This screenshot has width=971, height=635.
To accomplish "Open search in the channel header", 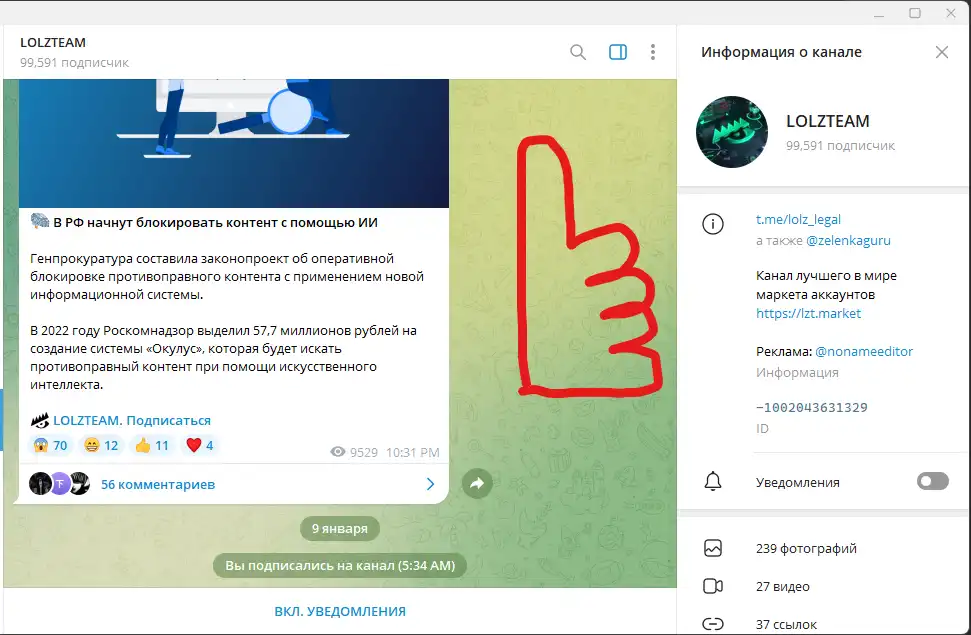I will pyautogui.click(x=578, y=52).
